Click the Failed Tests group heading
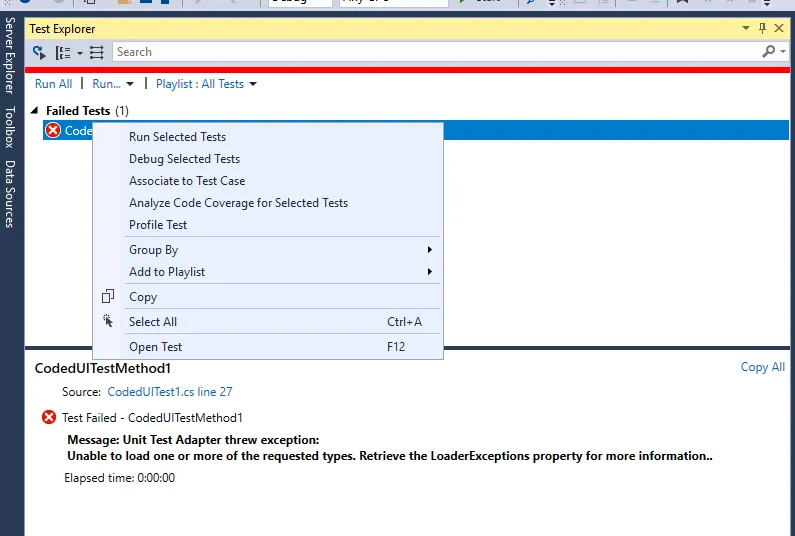This screenshot has height=536, width=795. [x=87, y=111]
